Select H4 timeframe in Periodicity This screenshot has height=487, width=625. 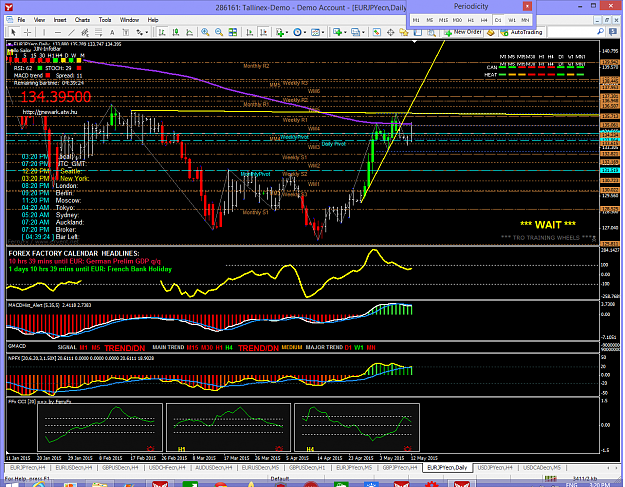click(484, 20)
